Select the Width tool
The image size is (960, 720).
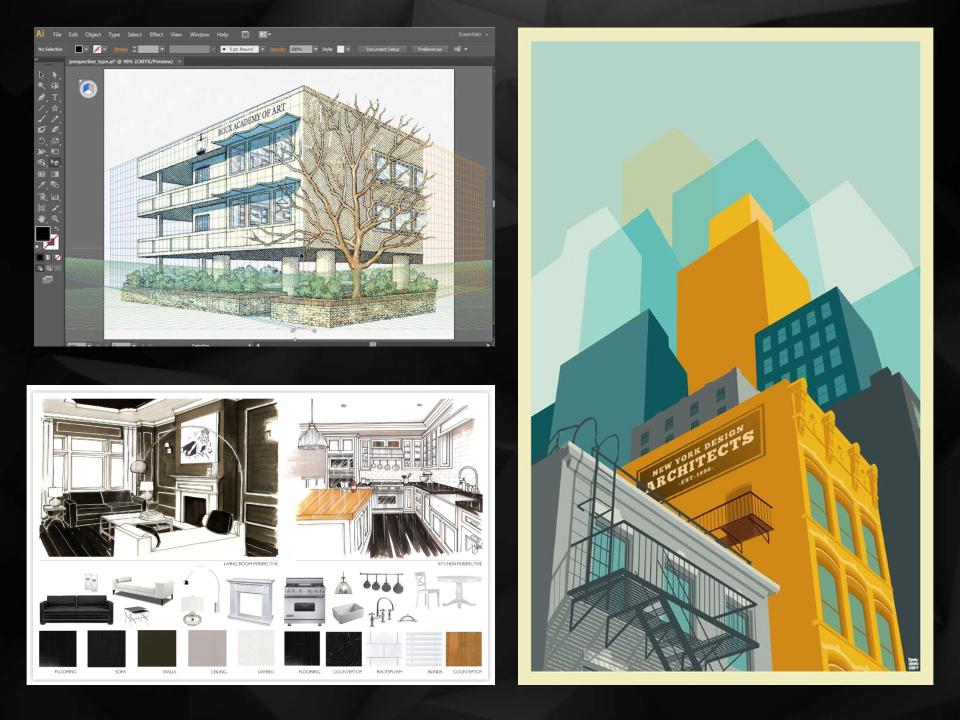[x=42, y=152]
